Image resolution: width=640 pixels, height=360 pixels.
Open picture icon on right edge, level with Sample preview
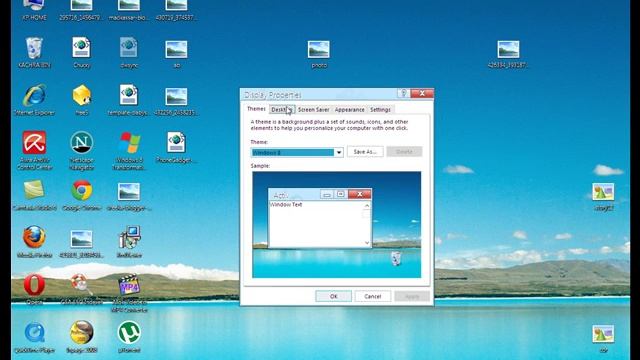coord(603,196)
